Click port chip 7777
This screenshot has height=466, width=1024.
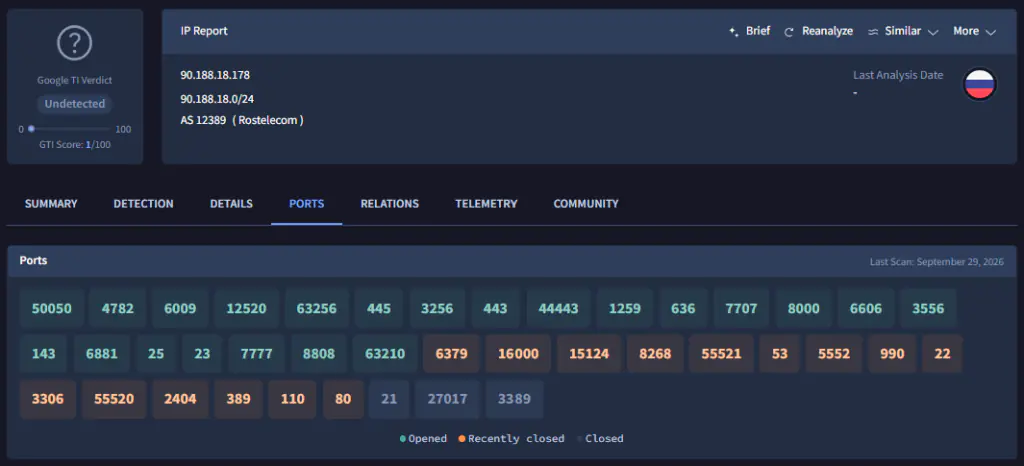(257, 354)
